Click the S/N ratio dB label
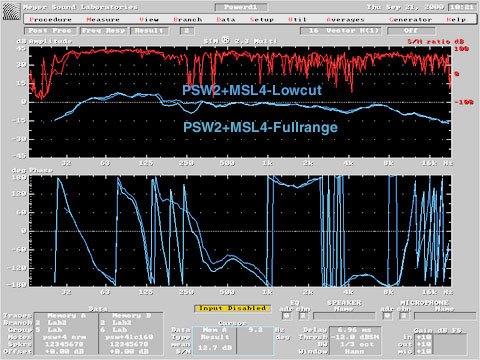Image resolution: width=480 pixels, height=360 pixels. tap(435, 41)
